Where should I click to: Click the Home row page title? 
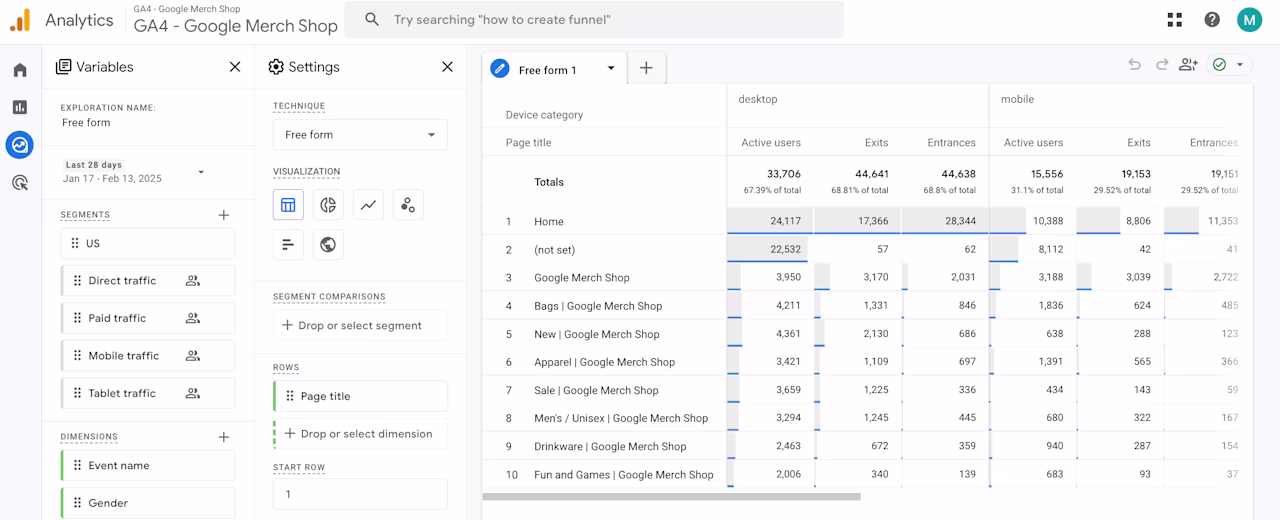click(x=549, y=222)
